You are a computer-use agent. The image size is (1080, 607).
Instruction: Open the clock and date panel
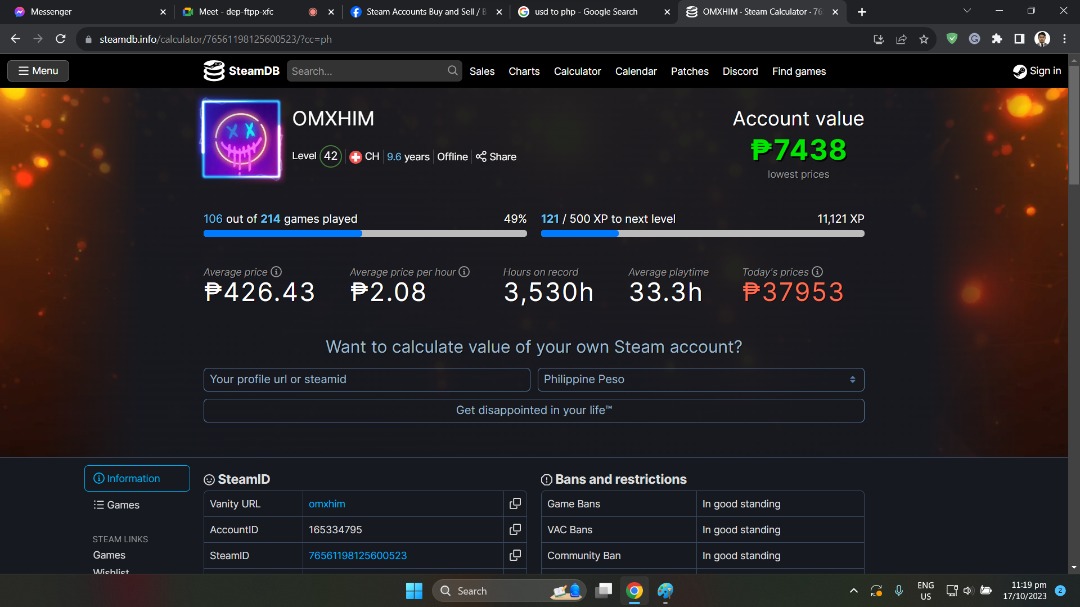[x=1025, y=590]
